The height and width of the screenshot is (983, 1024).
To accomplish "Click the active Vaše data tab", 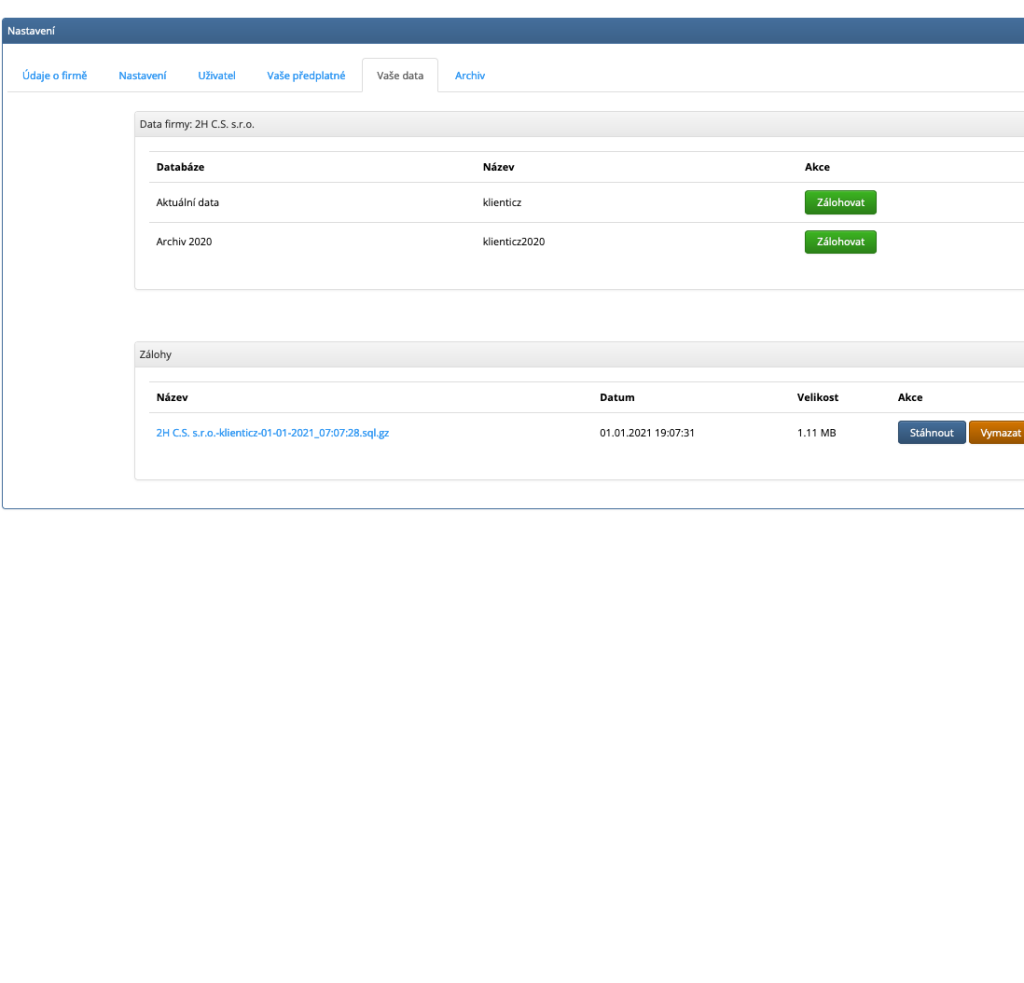I will click(x=400, y=76).
